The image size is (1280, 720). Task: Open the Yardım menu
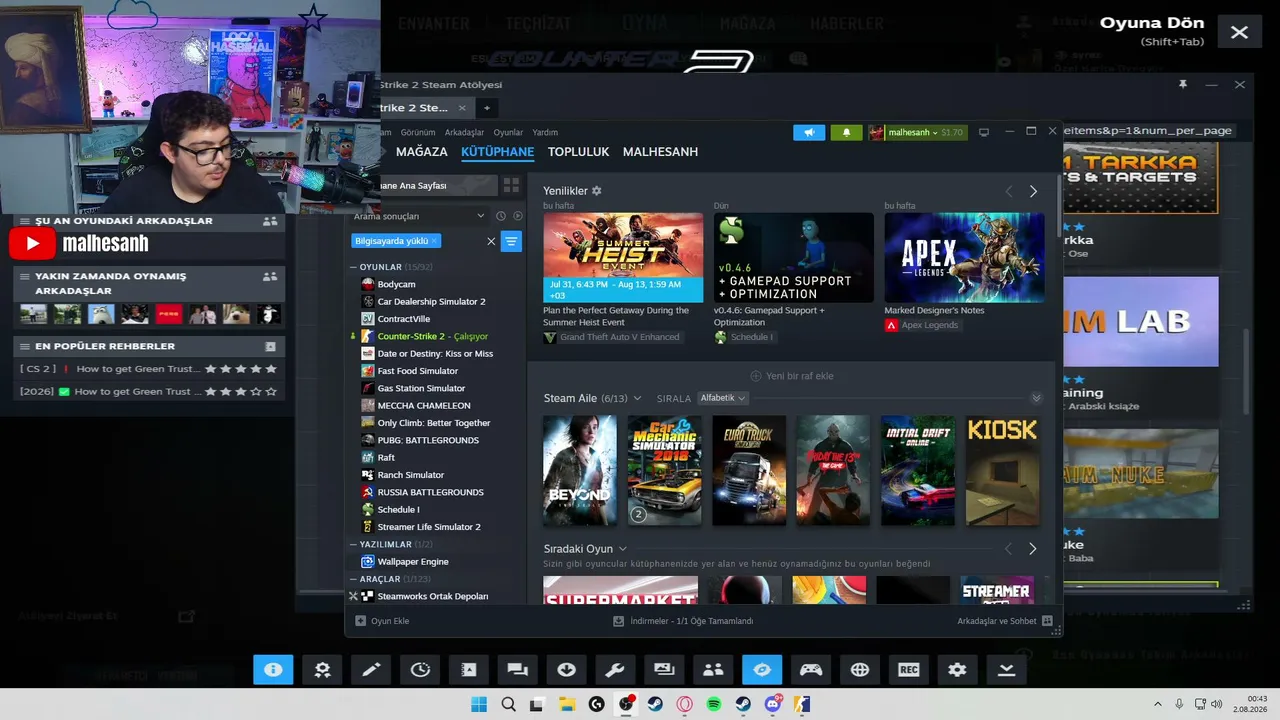545,132
